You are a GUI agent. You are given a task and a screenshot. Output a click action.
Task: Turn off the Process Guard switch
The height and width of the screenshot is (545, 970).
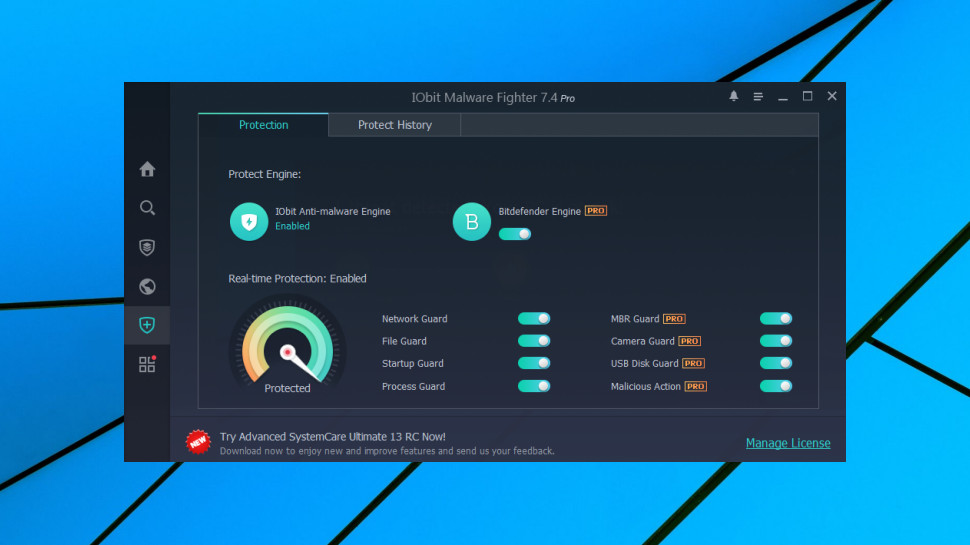[534, 386]
